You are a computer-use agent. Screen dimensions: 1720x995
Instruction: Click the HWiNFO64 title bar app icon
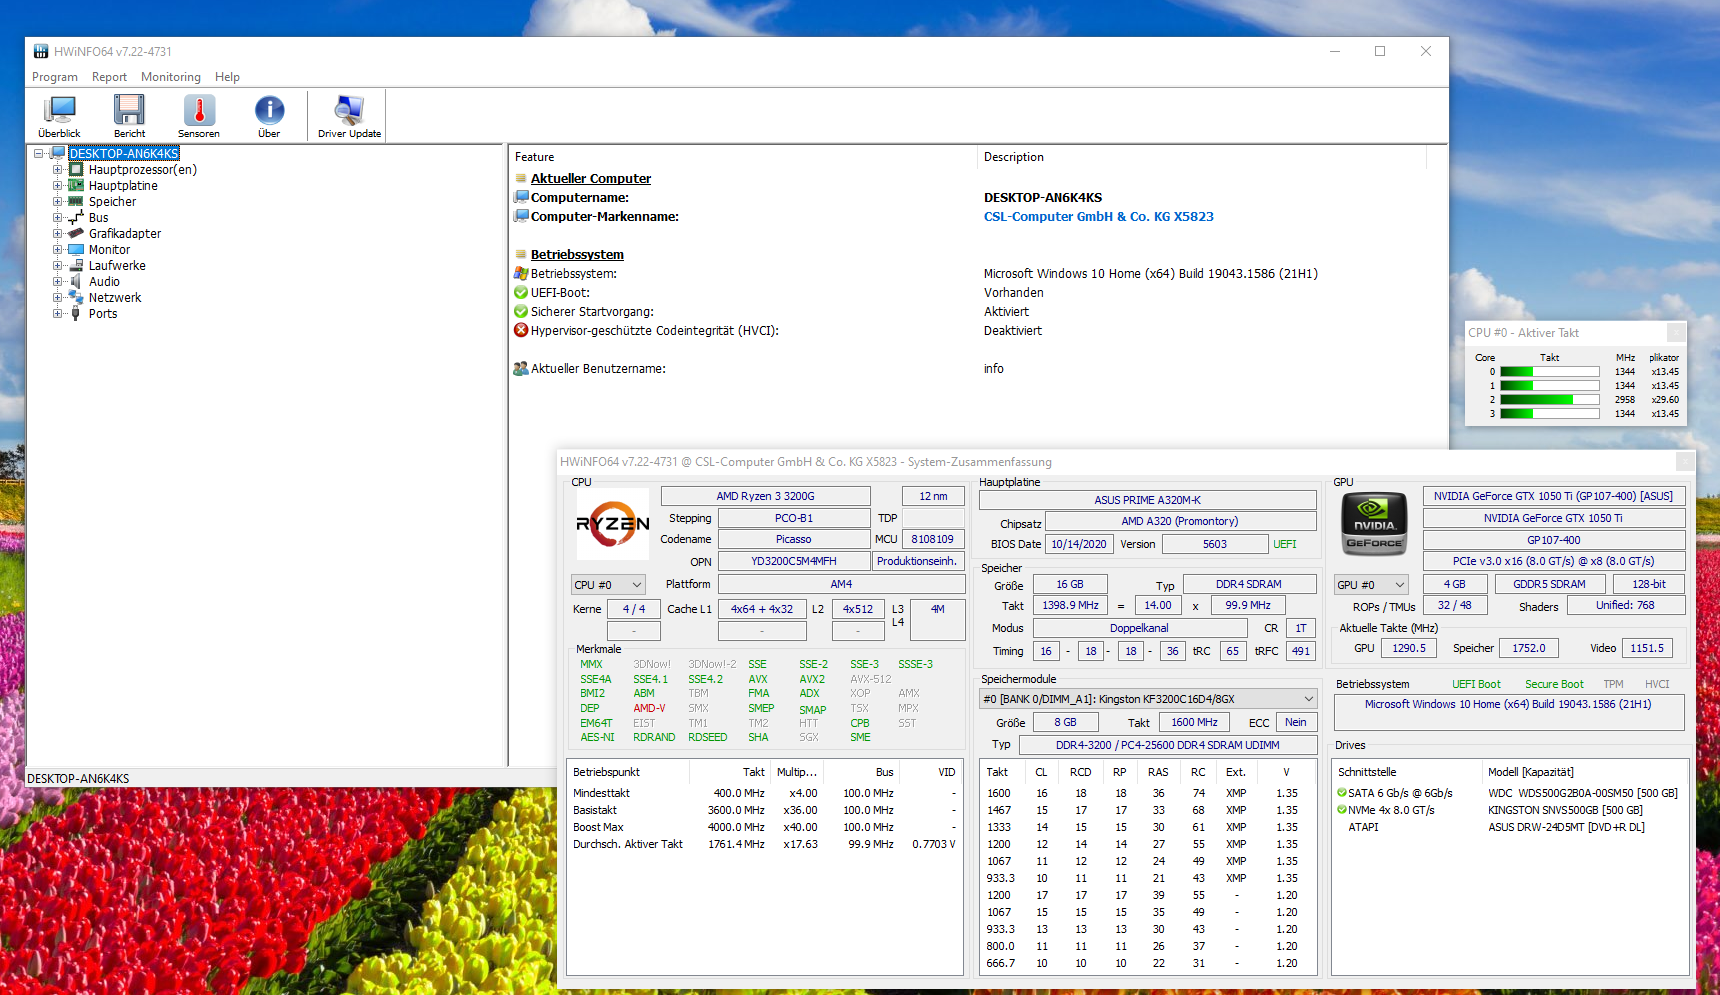41,52
